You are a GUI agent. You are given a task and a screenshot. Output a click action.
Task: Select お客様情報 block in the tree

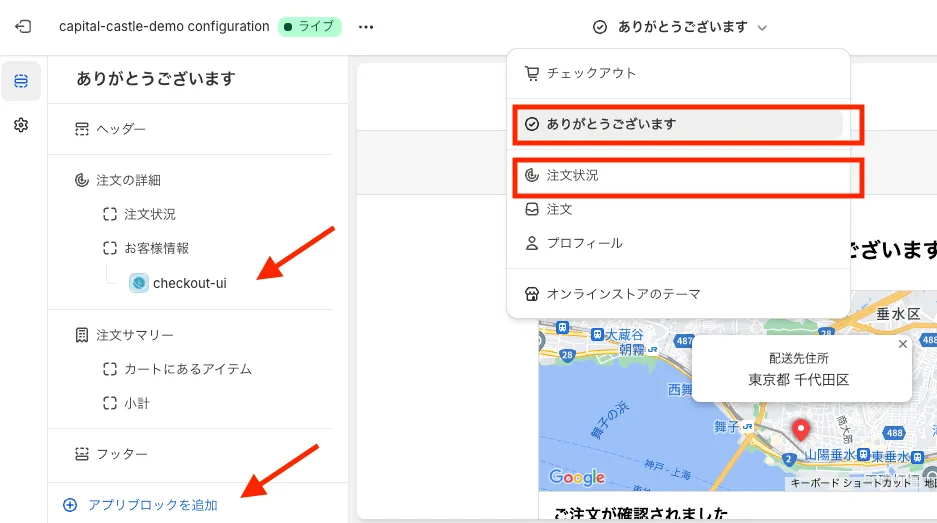click(156, 248)
